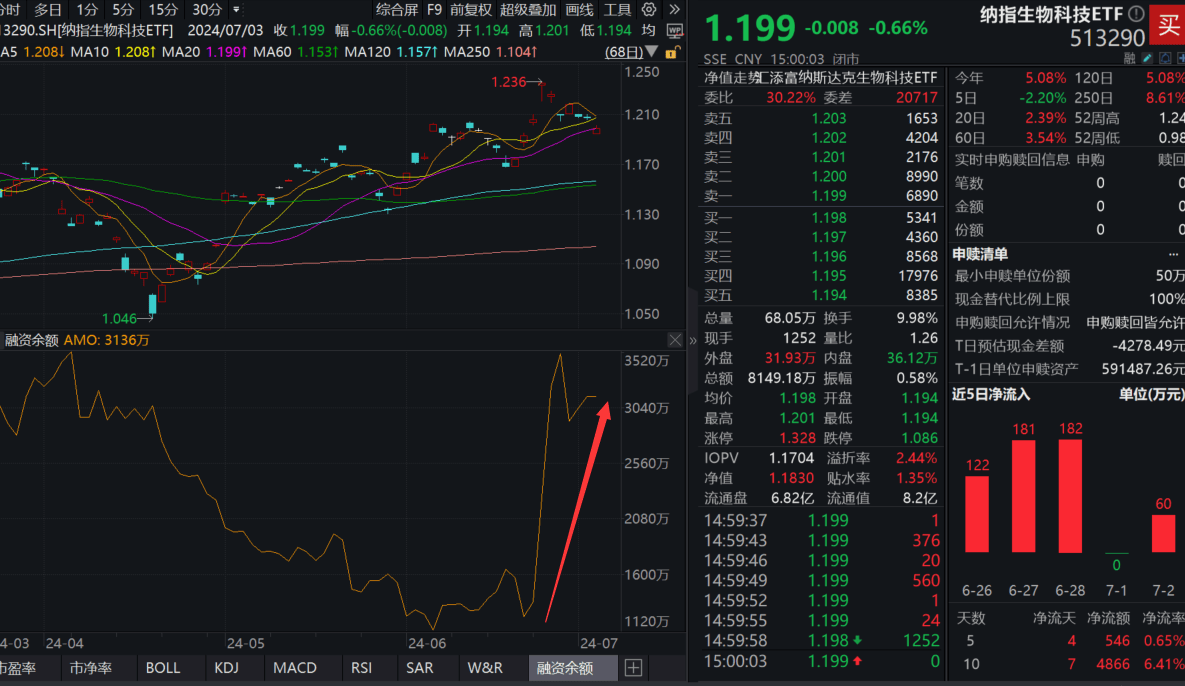The height and width of the screenshot is (686, 1185).
Task: Click the red 买 buy button
Action: (1168, 25)
